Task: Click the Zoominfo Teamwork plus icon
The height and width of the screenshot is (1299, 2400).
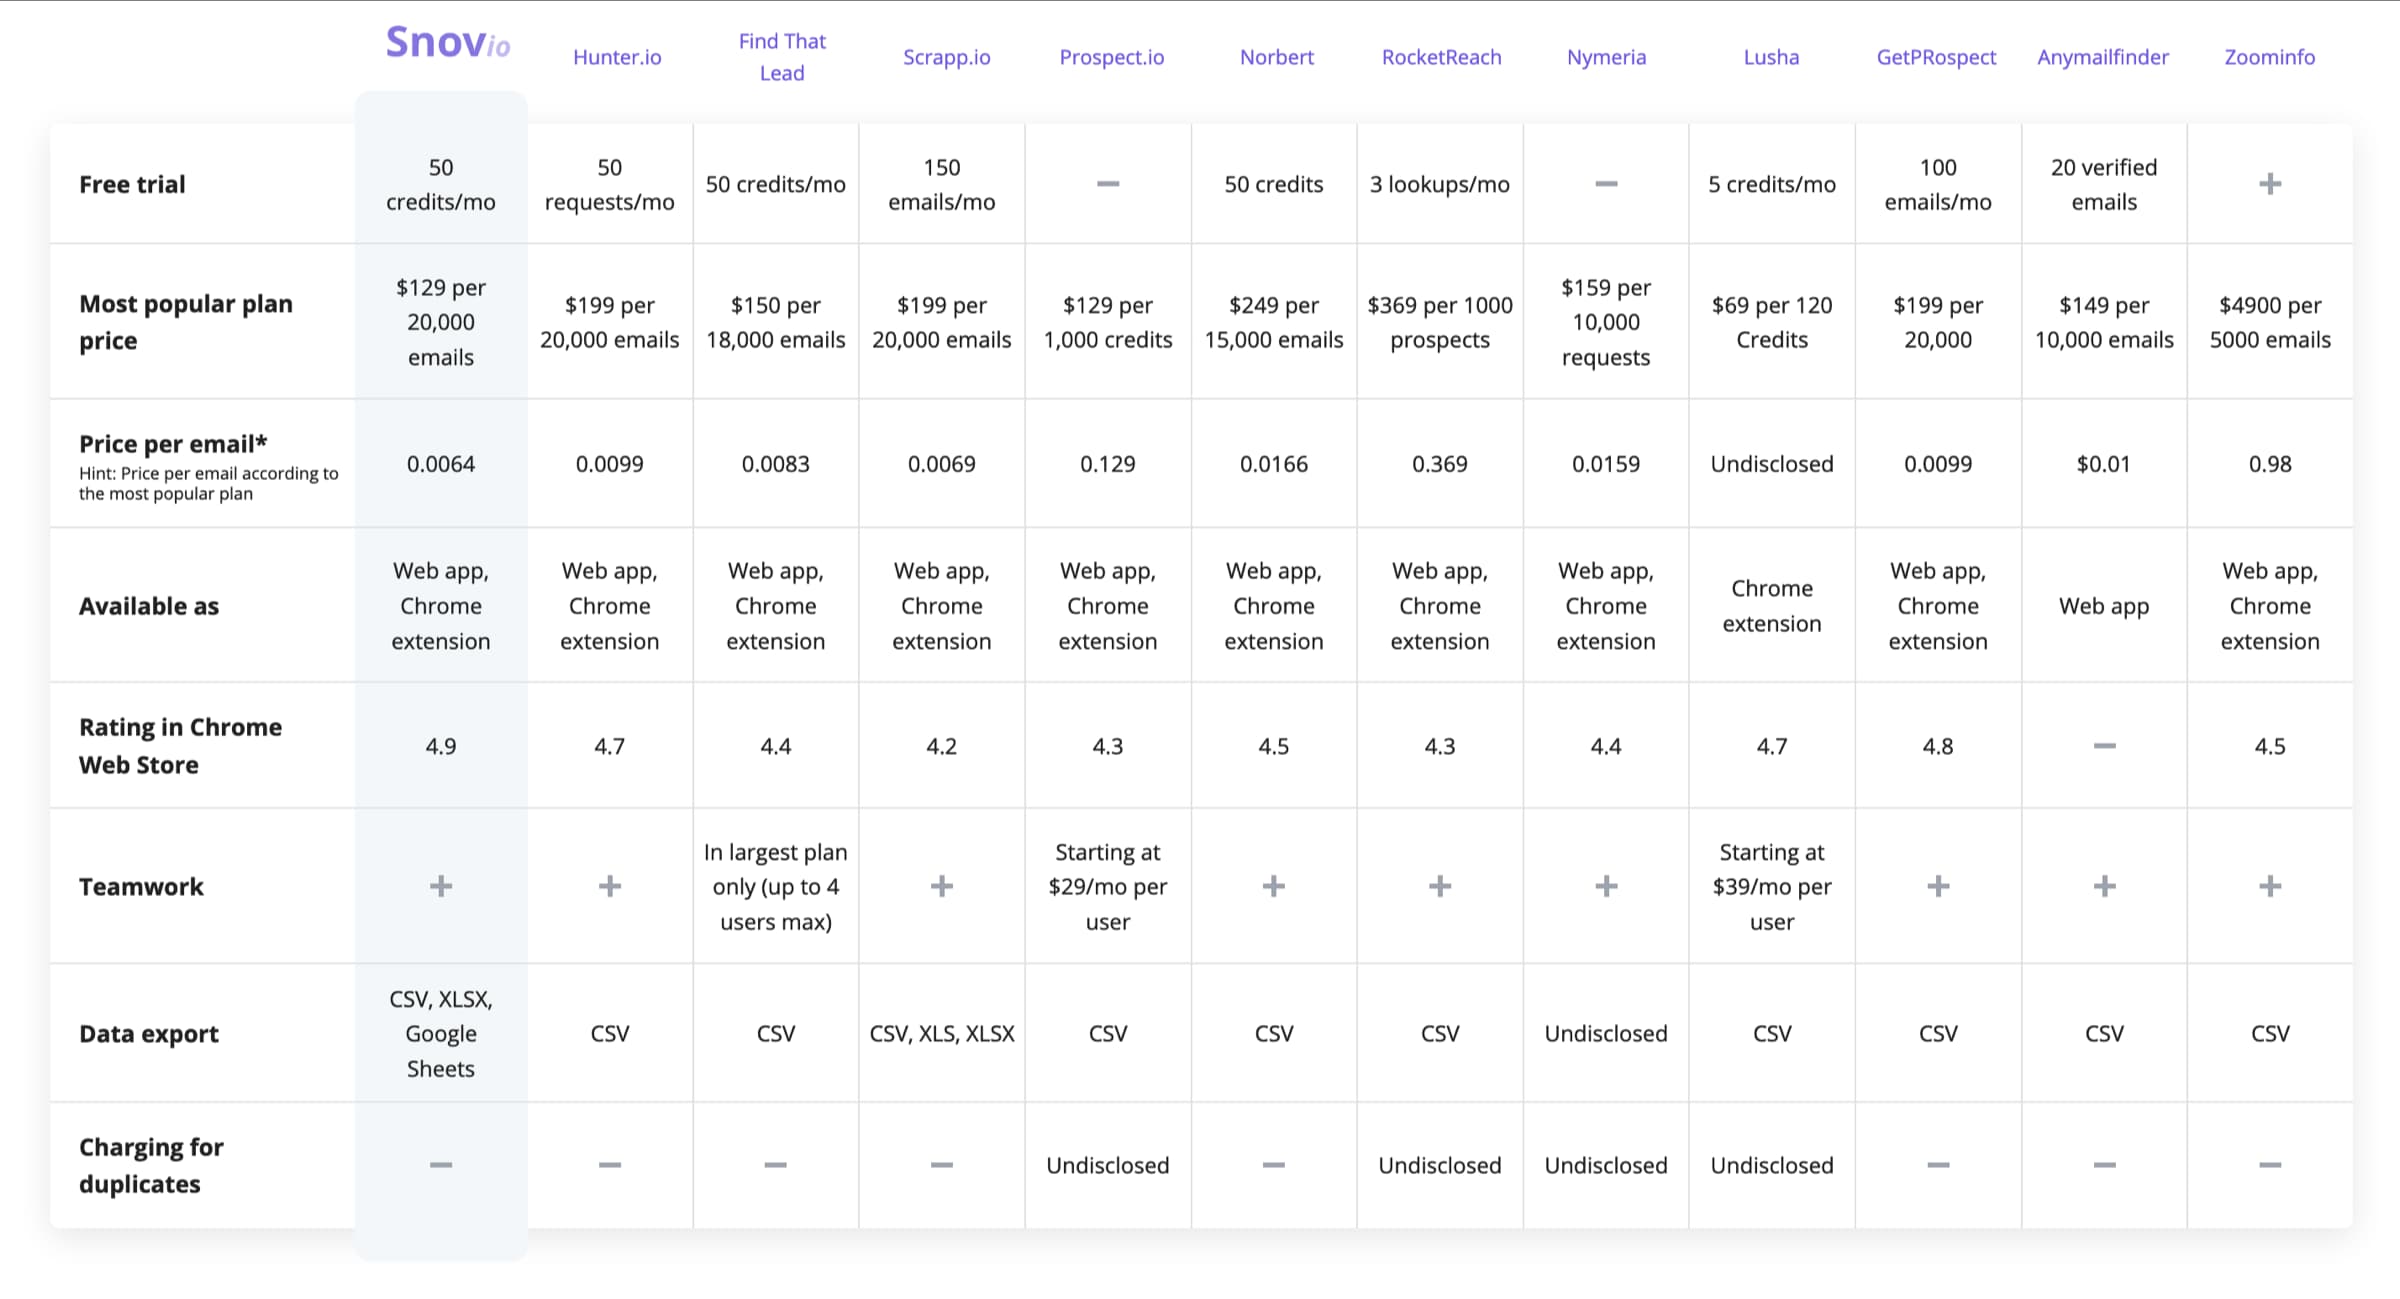Action: 2270,886
